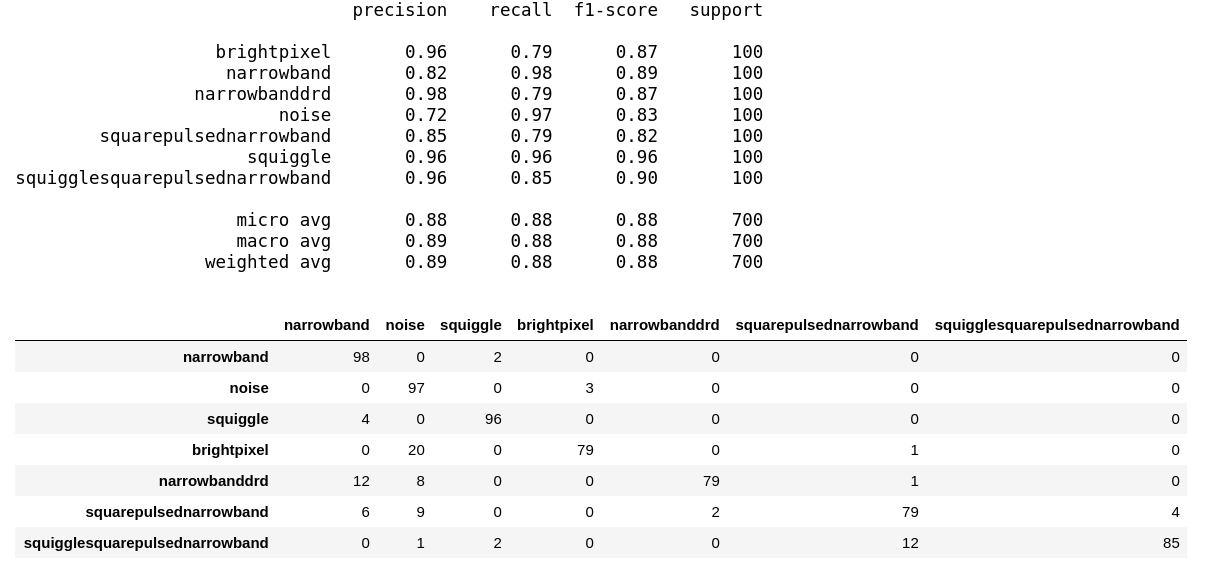Select the weighted avg label in the report
1208x565 pixels.
coord(267,262)
